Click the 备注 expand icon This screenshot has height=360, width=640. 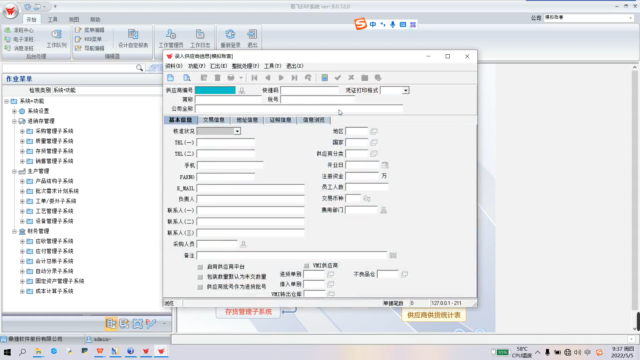[x=393, y=255]
